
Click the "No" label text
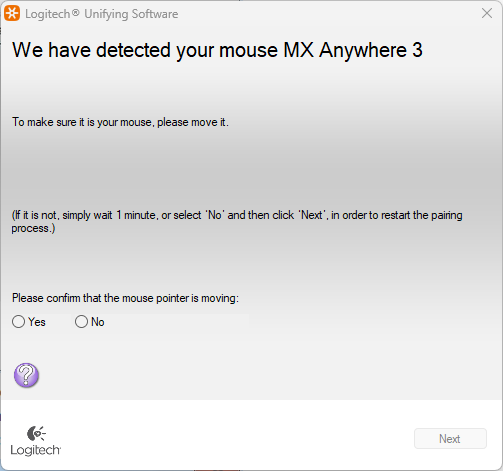98,322
